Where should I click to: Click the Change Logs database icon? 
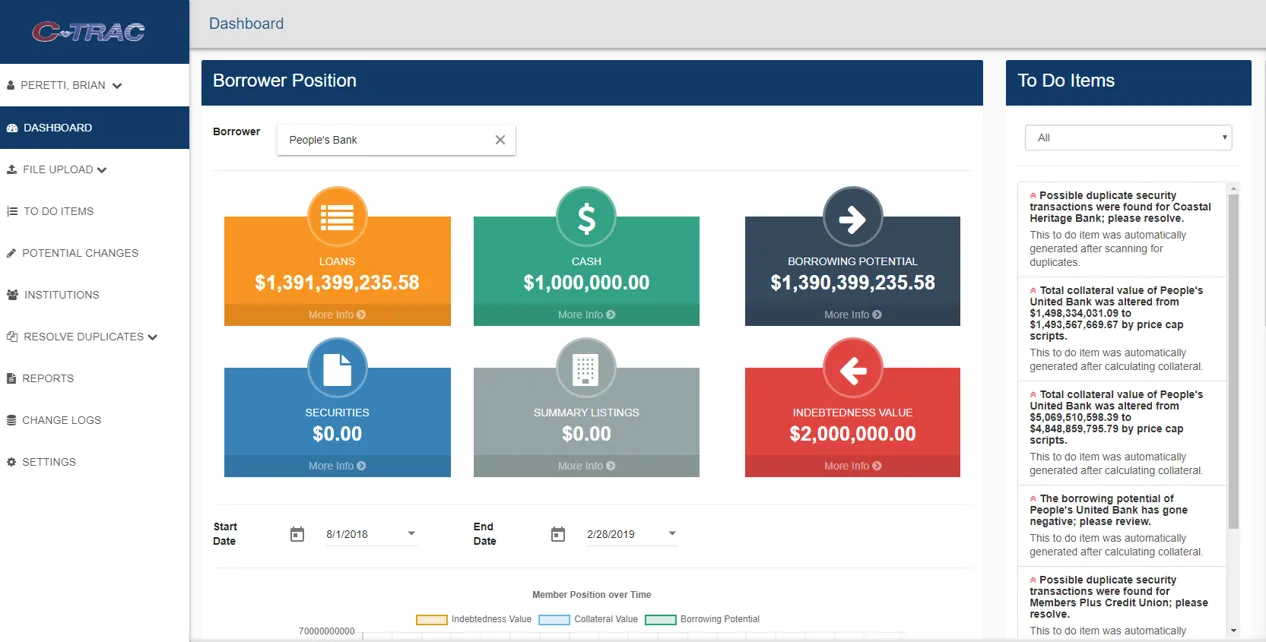(x=12, y=420)
